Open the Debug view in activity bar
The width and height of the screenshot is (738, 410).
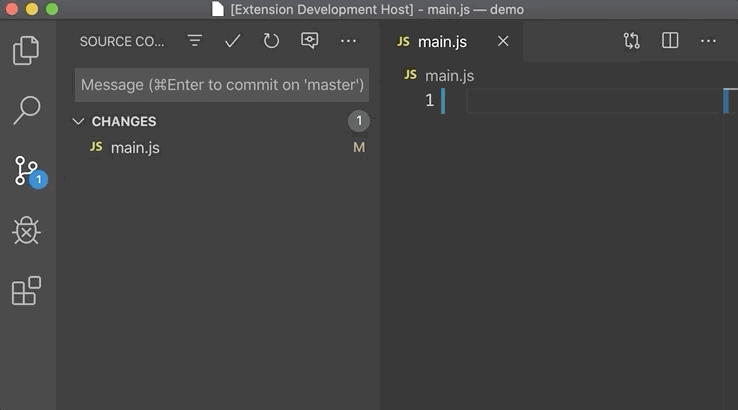(x=26, y=231)
